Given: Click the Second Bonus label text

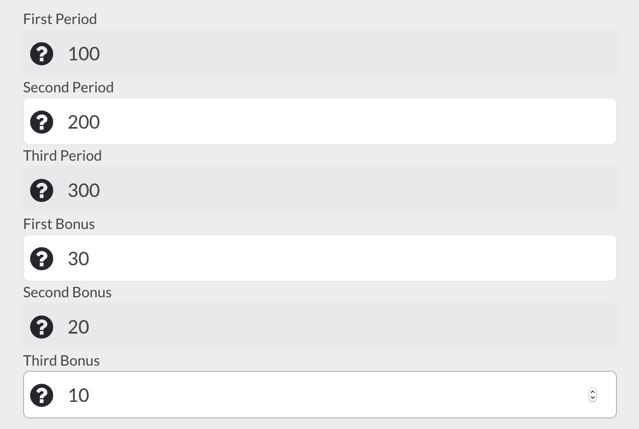Looking at the screenshot, I should point(67,293).
